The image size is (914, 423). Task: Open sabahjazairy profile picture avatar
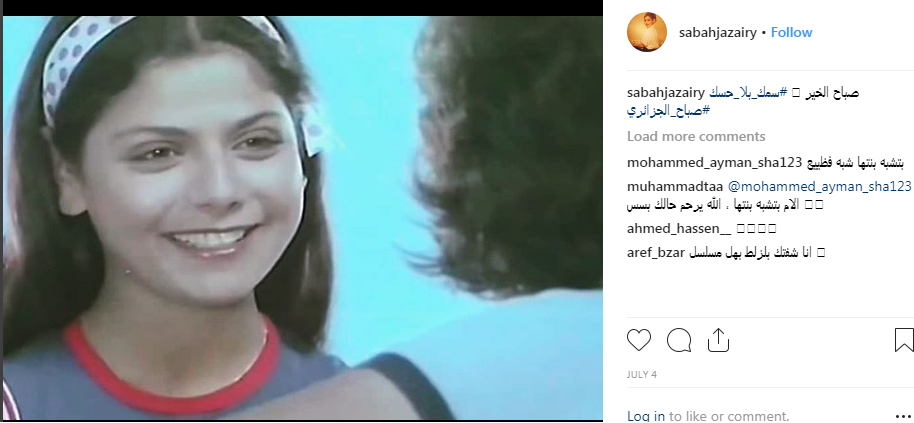(x=646, y=32)
